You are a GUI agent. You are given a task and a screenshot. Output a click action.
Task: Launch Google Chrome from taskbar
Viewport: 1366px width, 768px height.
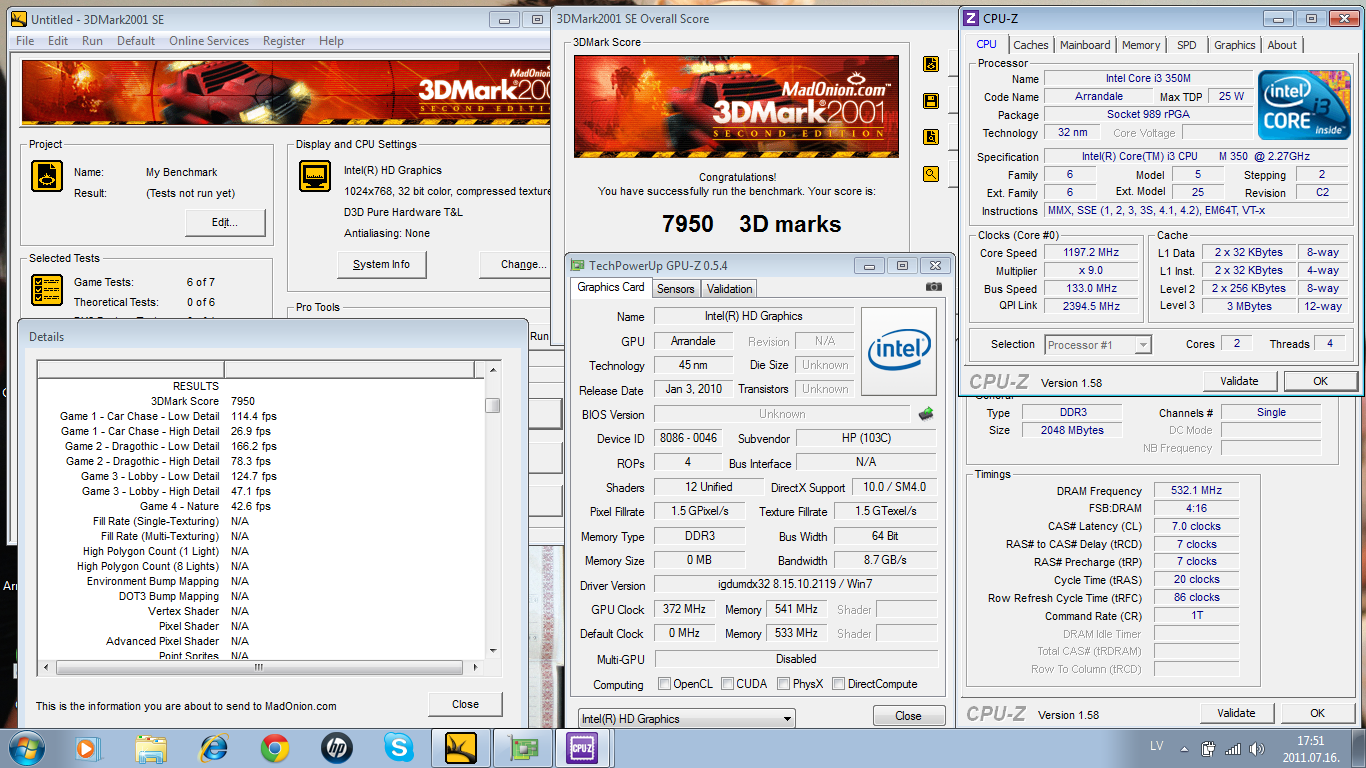pyautogui.click(x=275, y=747)
